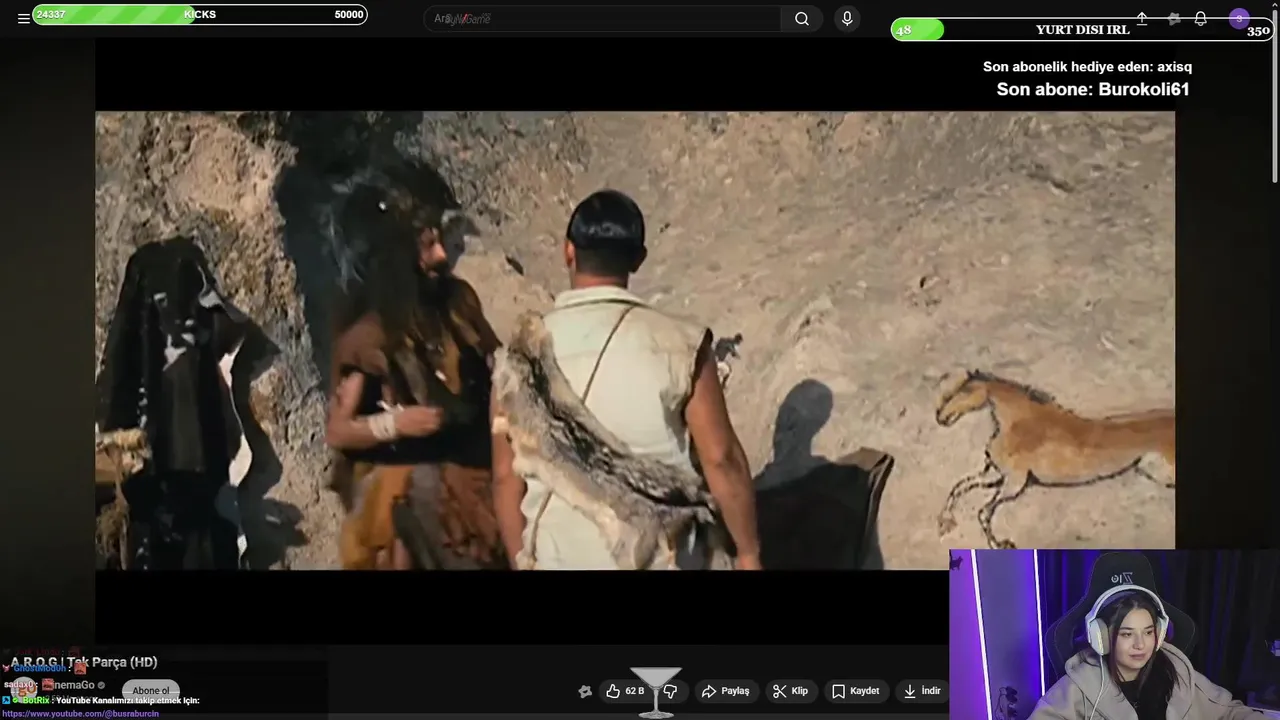This screenshot has height=720, width=1280.
Task: Click the streamer webcam overlay
Action: [x=1114, y=634]
